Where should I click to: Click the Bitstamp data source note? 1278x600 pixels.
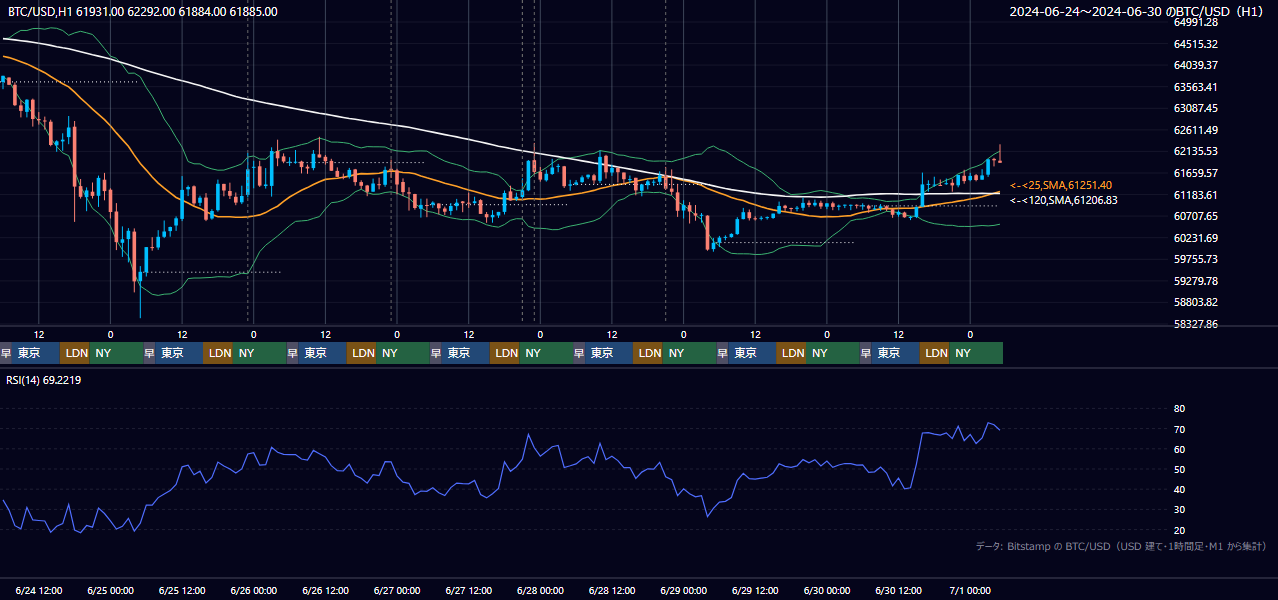coord(1121,546)
